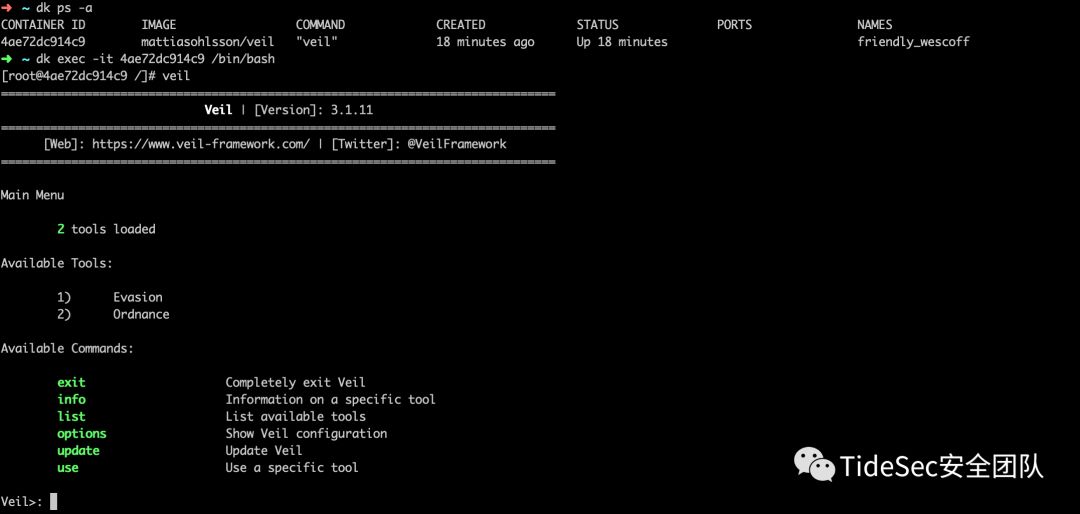
Task: Click the green use command
Action: pos(68,468)
